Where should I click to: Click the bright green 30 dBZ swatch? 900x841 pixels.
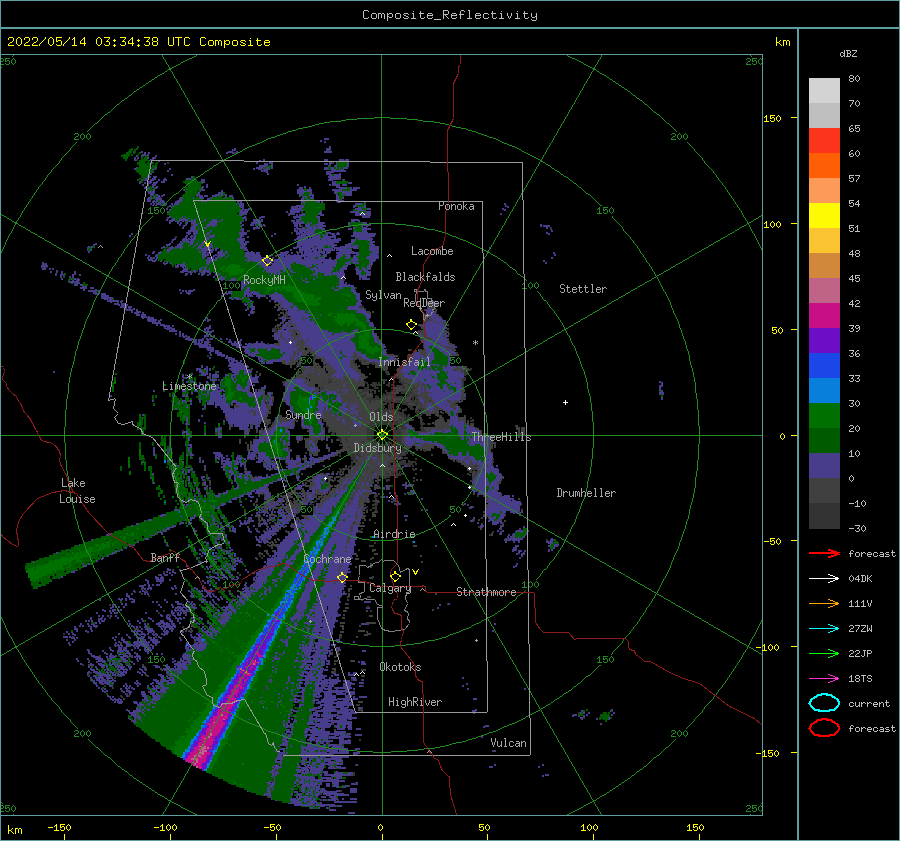824,415
